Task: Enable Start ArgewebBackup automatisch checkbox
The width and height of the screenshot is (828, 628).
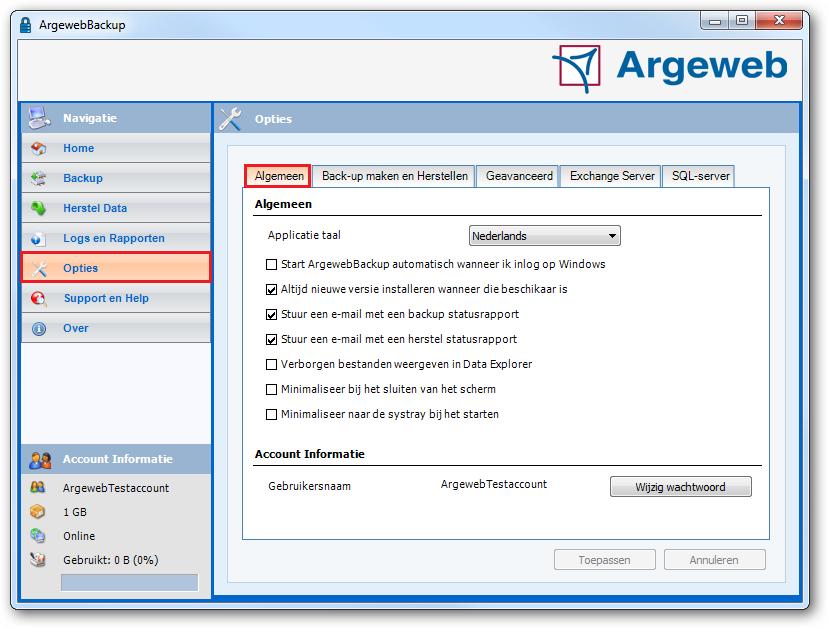Action: coord(271,264)
